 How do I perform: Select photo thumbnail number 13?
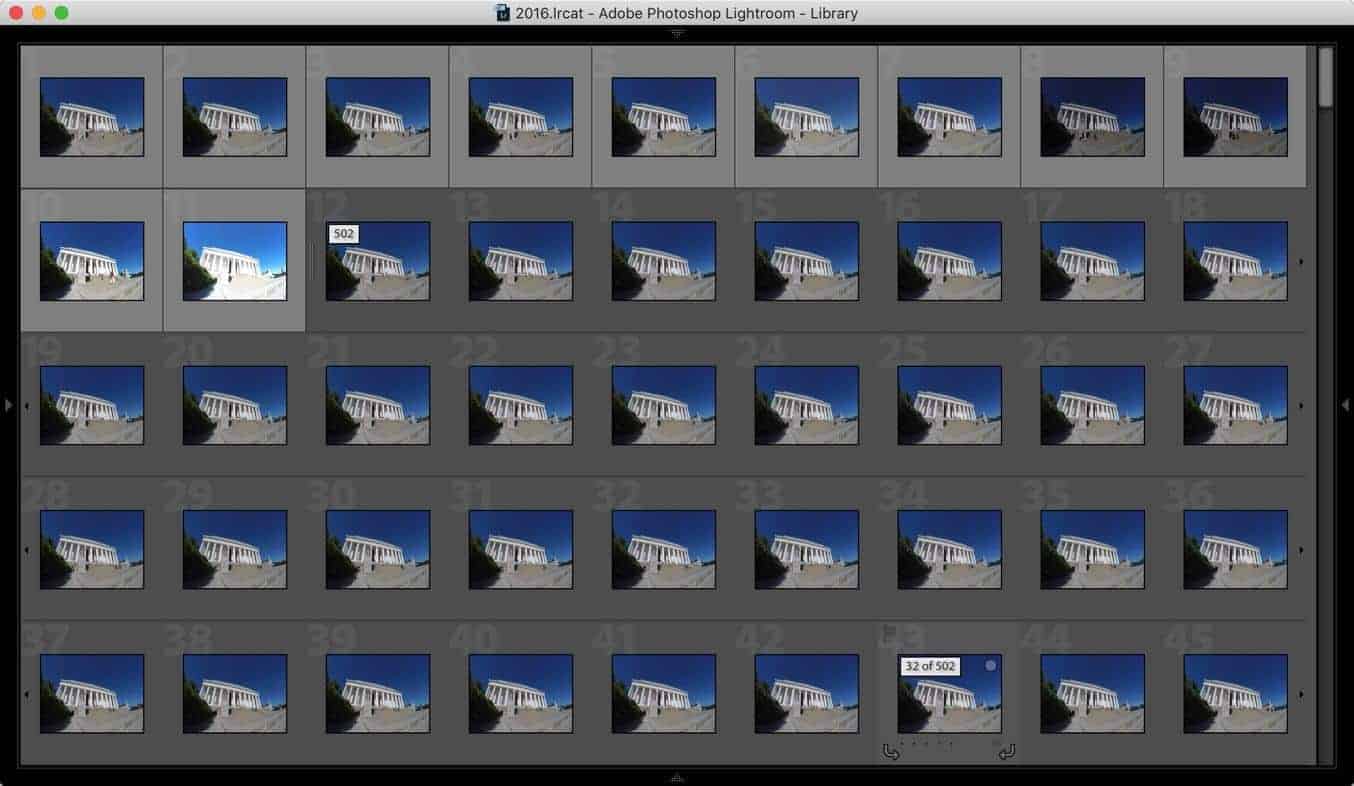521,261
